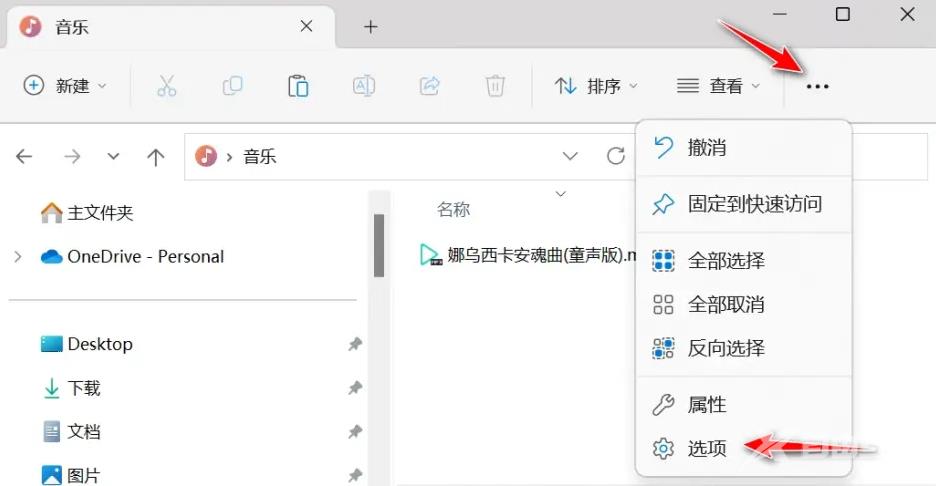Viewport: 936px width, 486px height.
Task: Choose 固定到快速访问 menu entry
Action: point(744,204)
